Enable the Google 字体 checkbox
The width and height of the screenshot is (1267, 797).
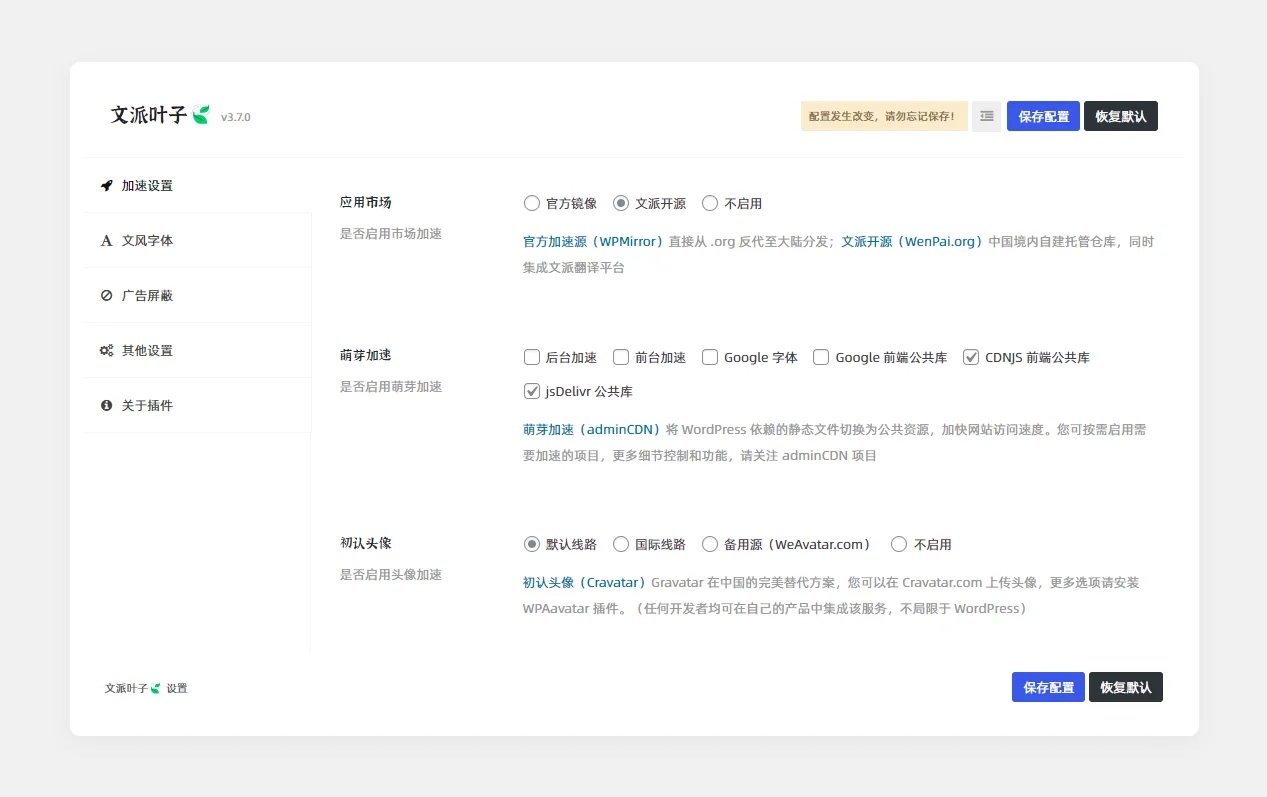710,357
